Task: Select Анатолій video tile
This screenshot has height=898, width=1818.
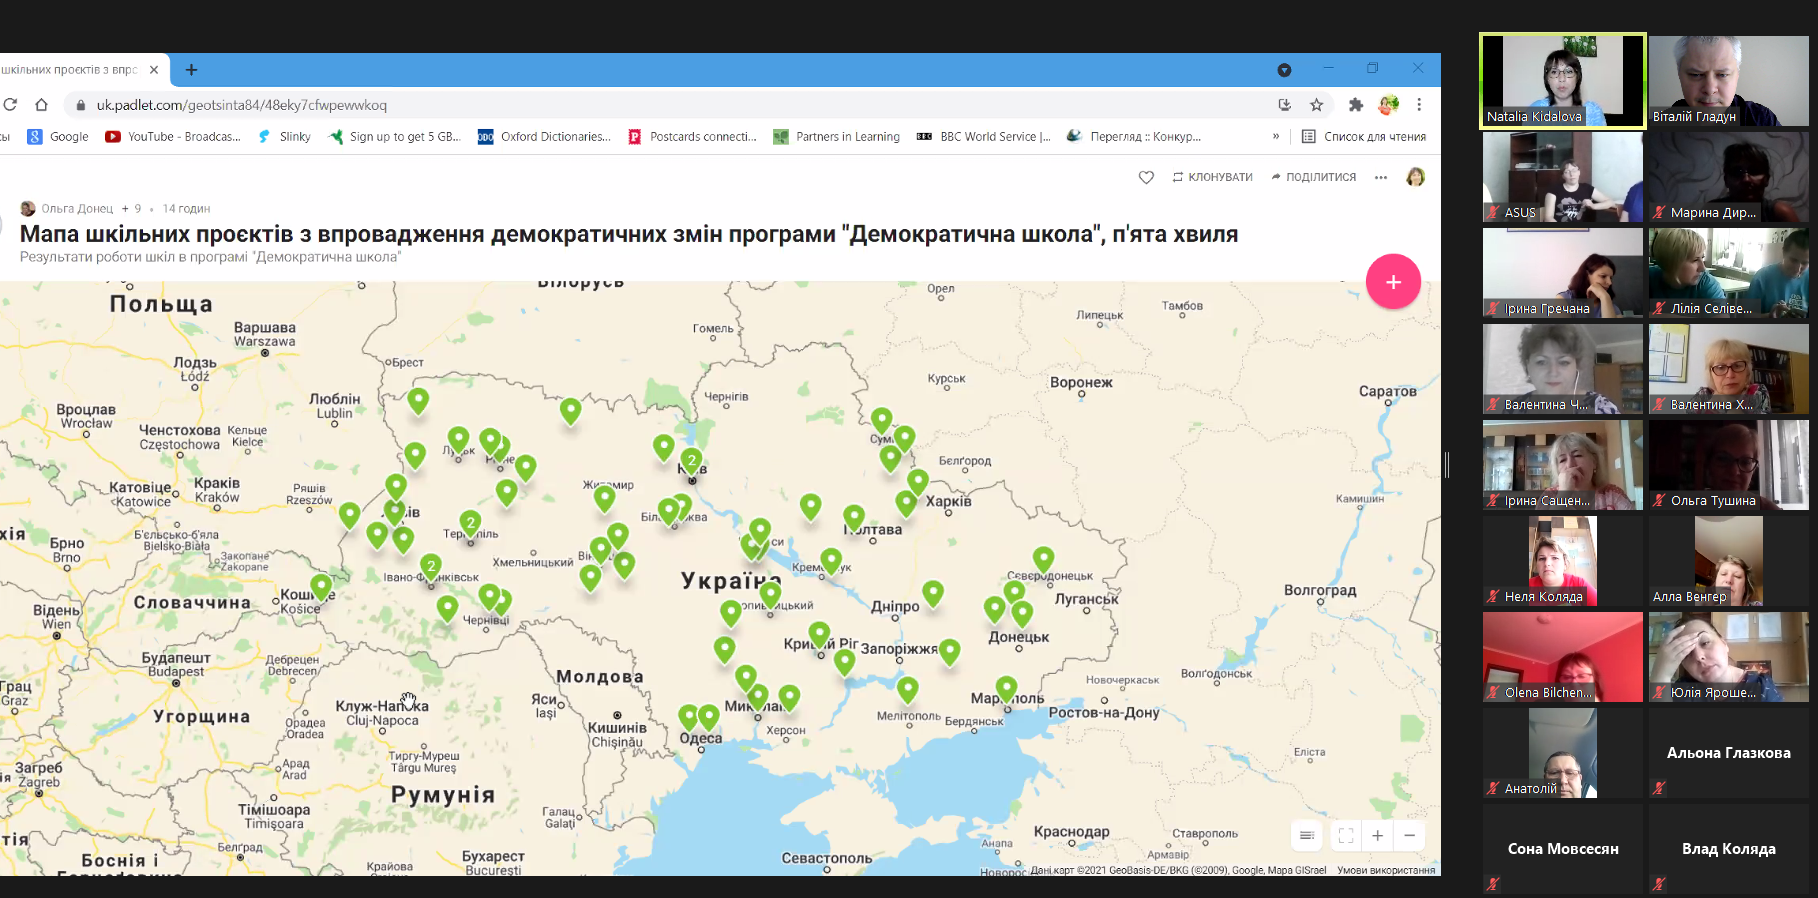Action: pos(1563,753)
